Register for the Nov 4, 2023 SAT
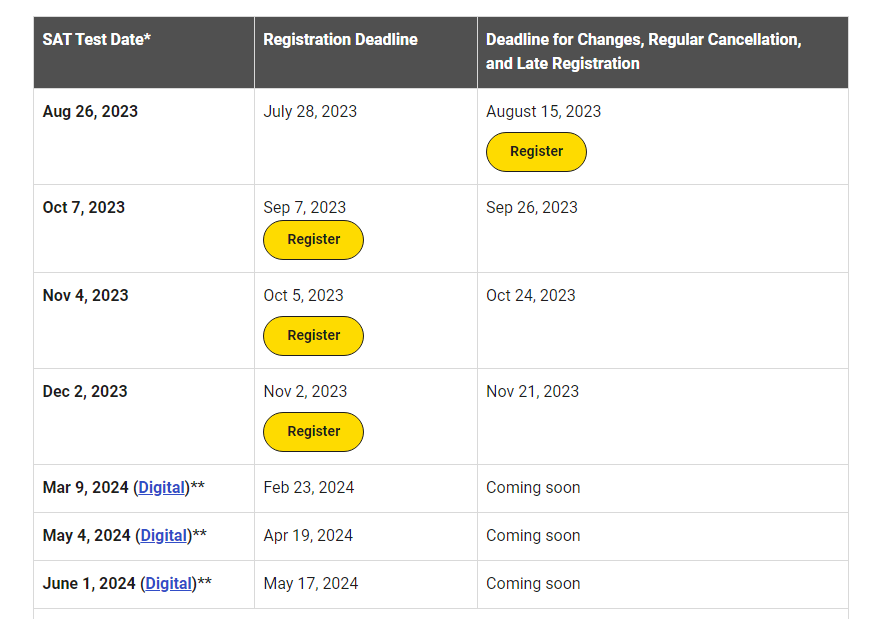This screenshot has width=880, height=619. click(313, 336)
